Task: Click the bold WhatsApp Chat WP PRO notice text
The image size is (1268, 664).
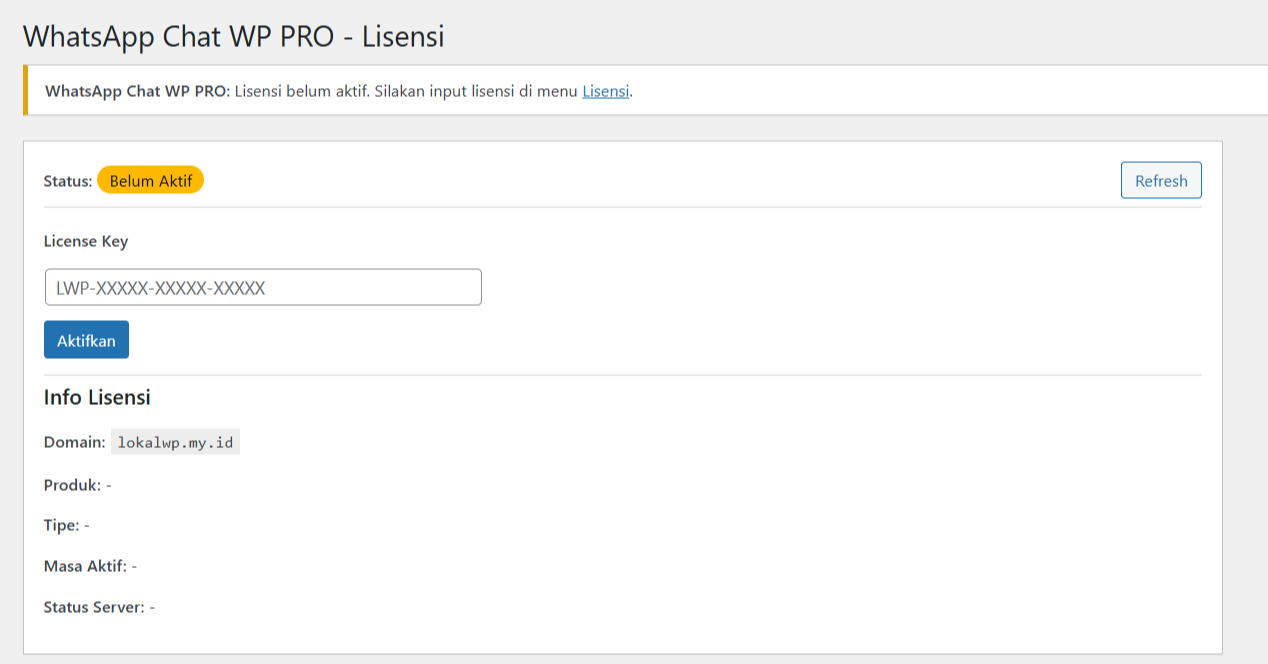Action: tap(138, 91)
